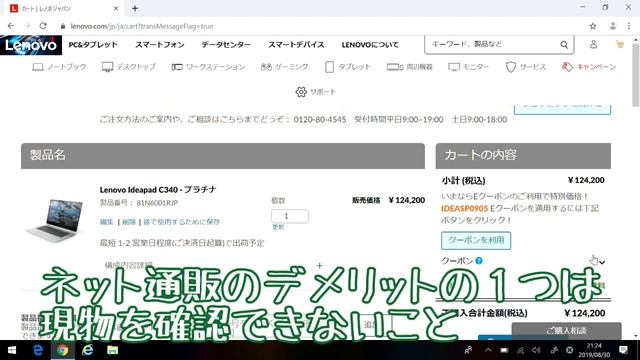This screenshot has width=640, height=360.
Task: Expand 構成内容詳細 with the plus sign
Action: 320,266
